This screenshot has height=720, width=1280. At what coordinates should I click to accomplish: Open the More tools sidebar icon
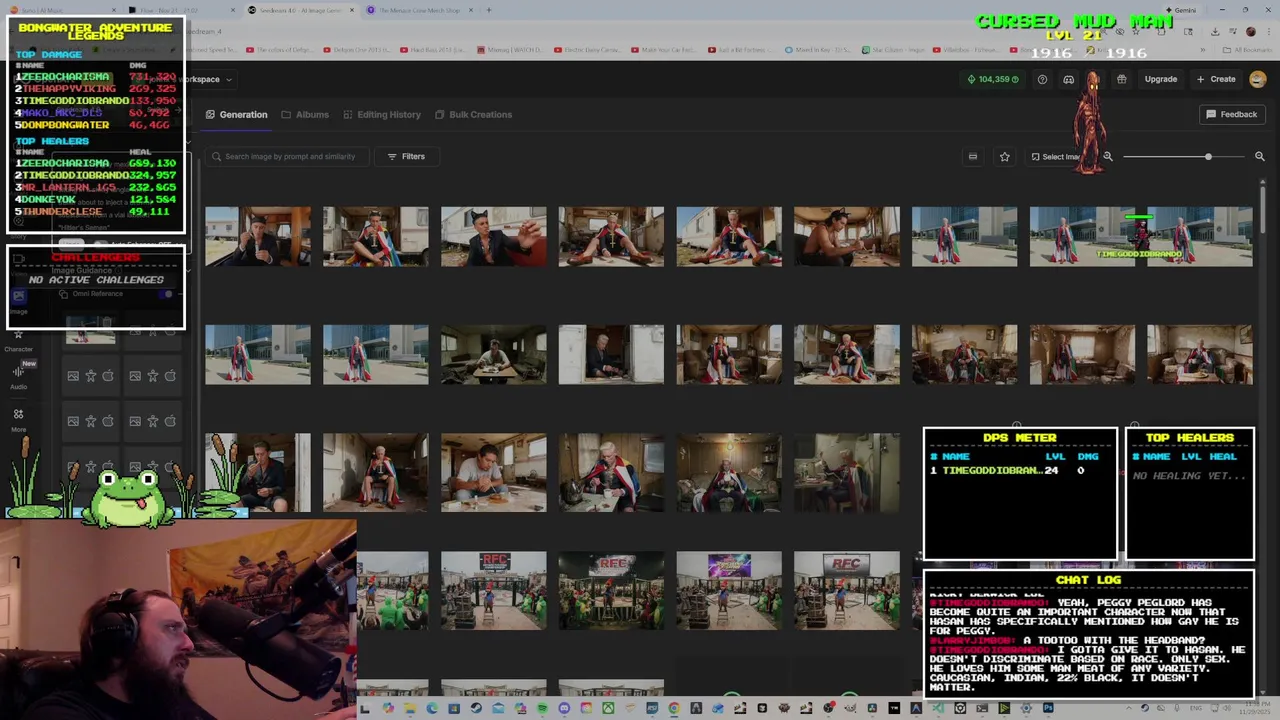point(18,419)
